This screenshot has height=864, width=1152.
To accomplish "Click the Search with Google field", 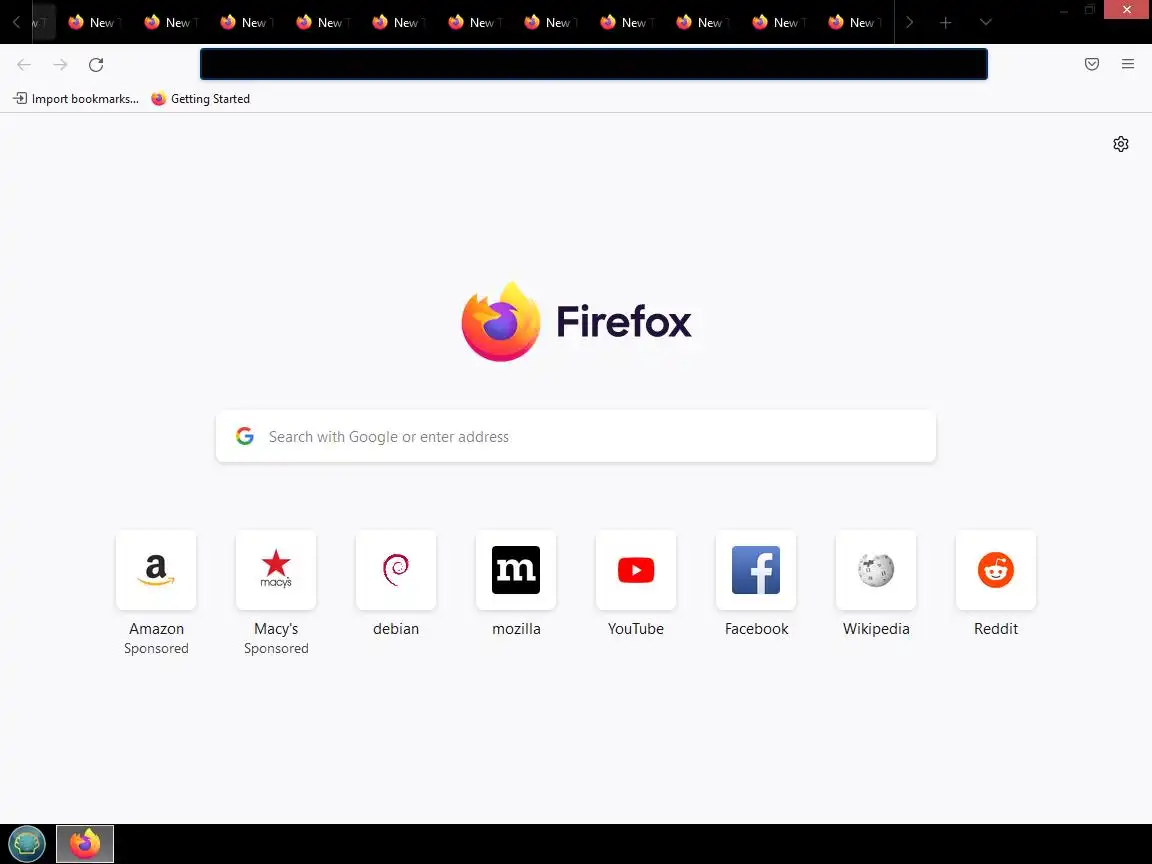I will [x=576, y=436].
